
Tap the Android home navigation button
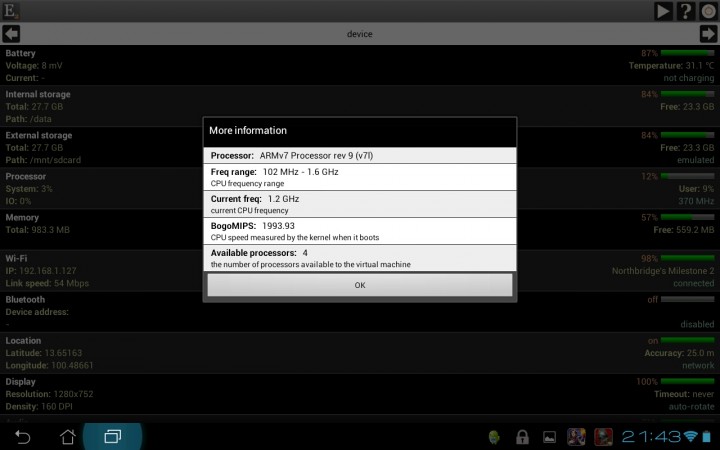click(68, 437)
